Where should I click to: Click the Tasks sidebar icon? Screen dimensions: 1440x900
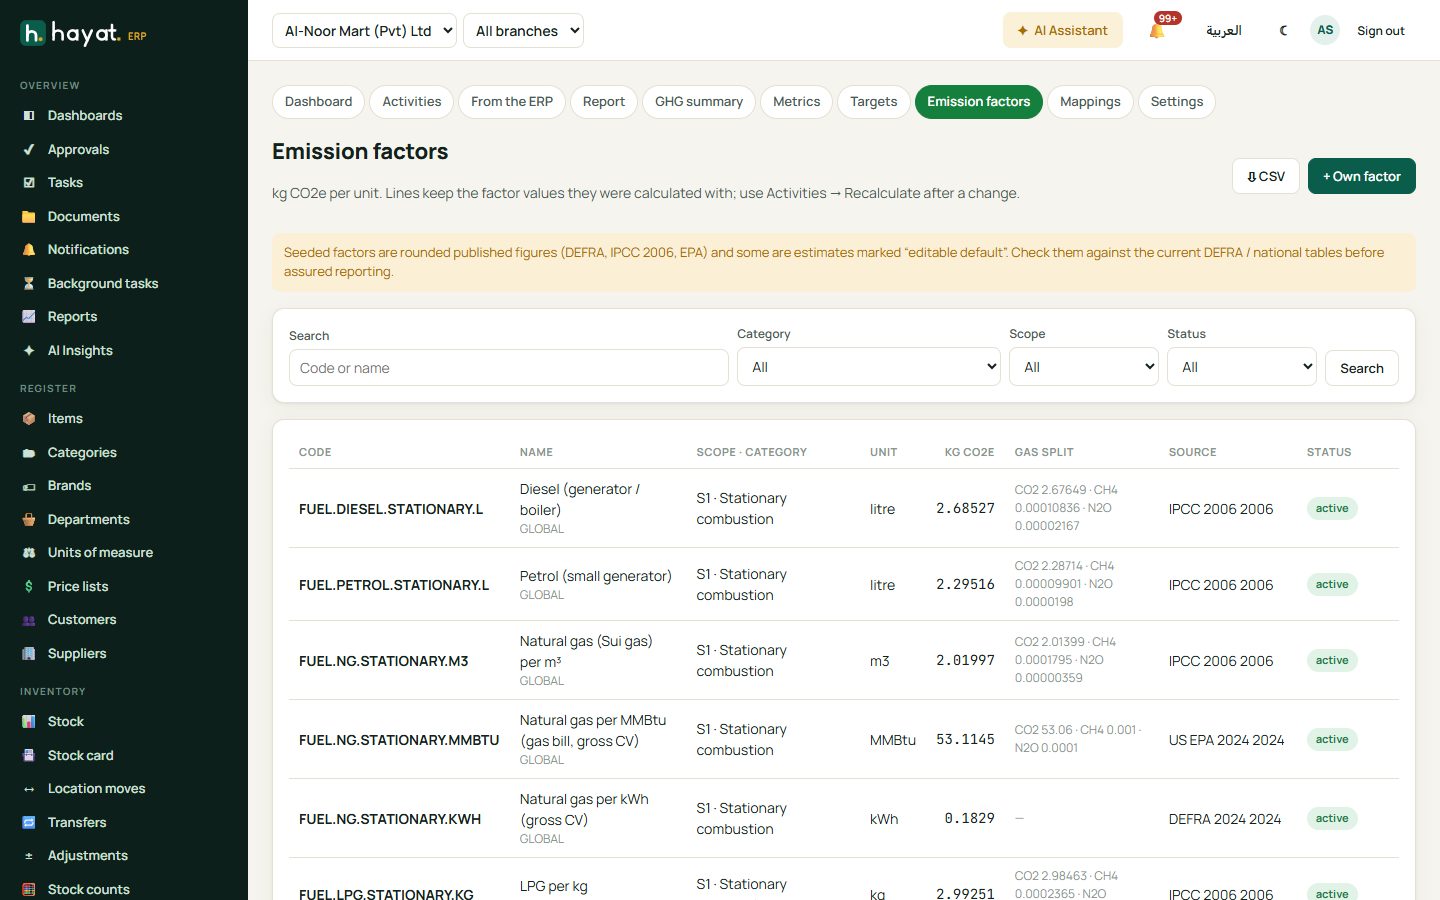coord(29,183)
